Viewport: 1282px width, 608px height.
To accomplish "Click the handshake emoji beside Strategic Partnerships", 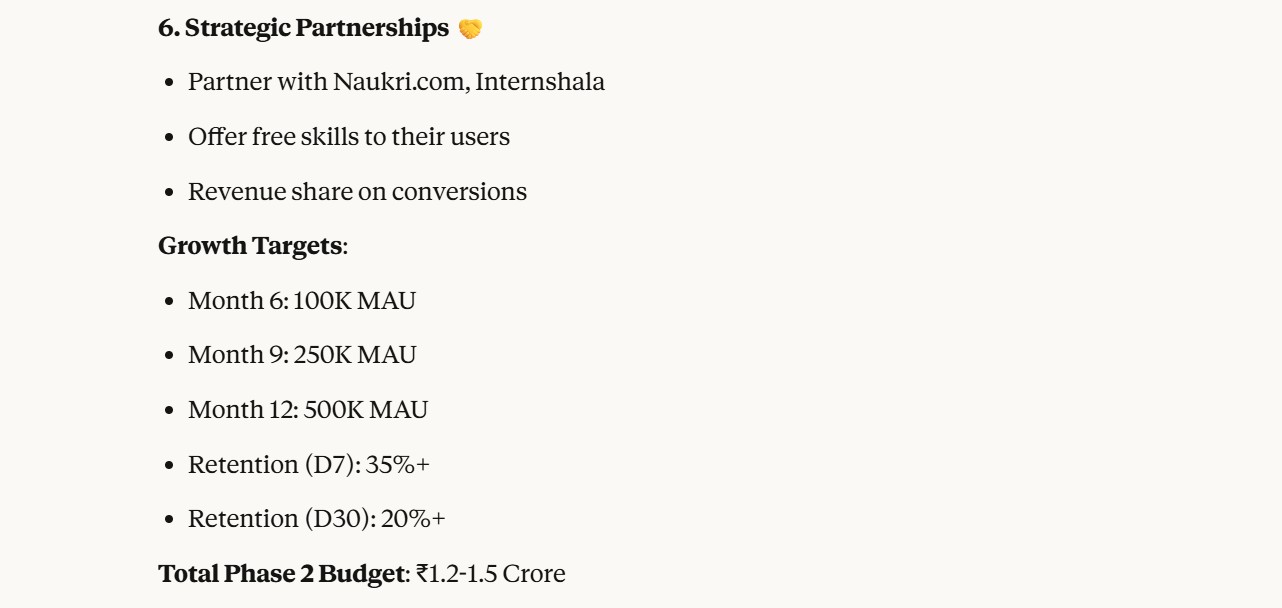I will tap(470, 29).
